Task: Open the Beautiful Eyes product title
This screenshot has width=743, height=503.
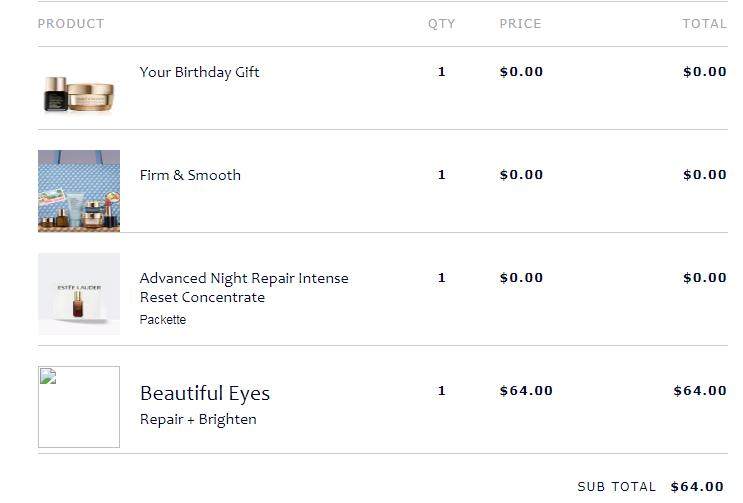Action: click(x=205, y=393)
